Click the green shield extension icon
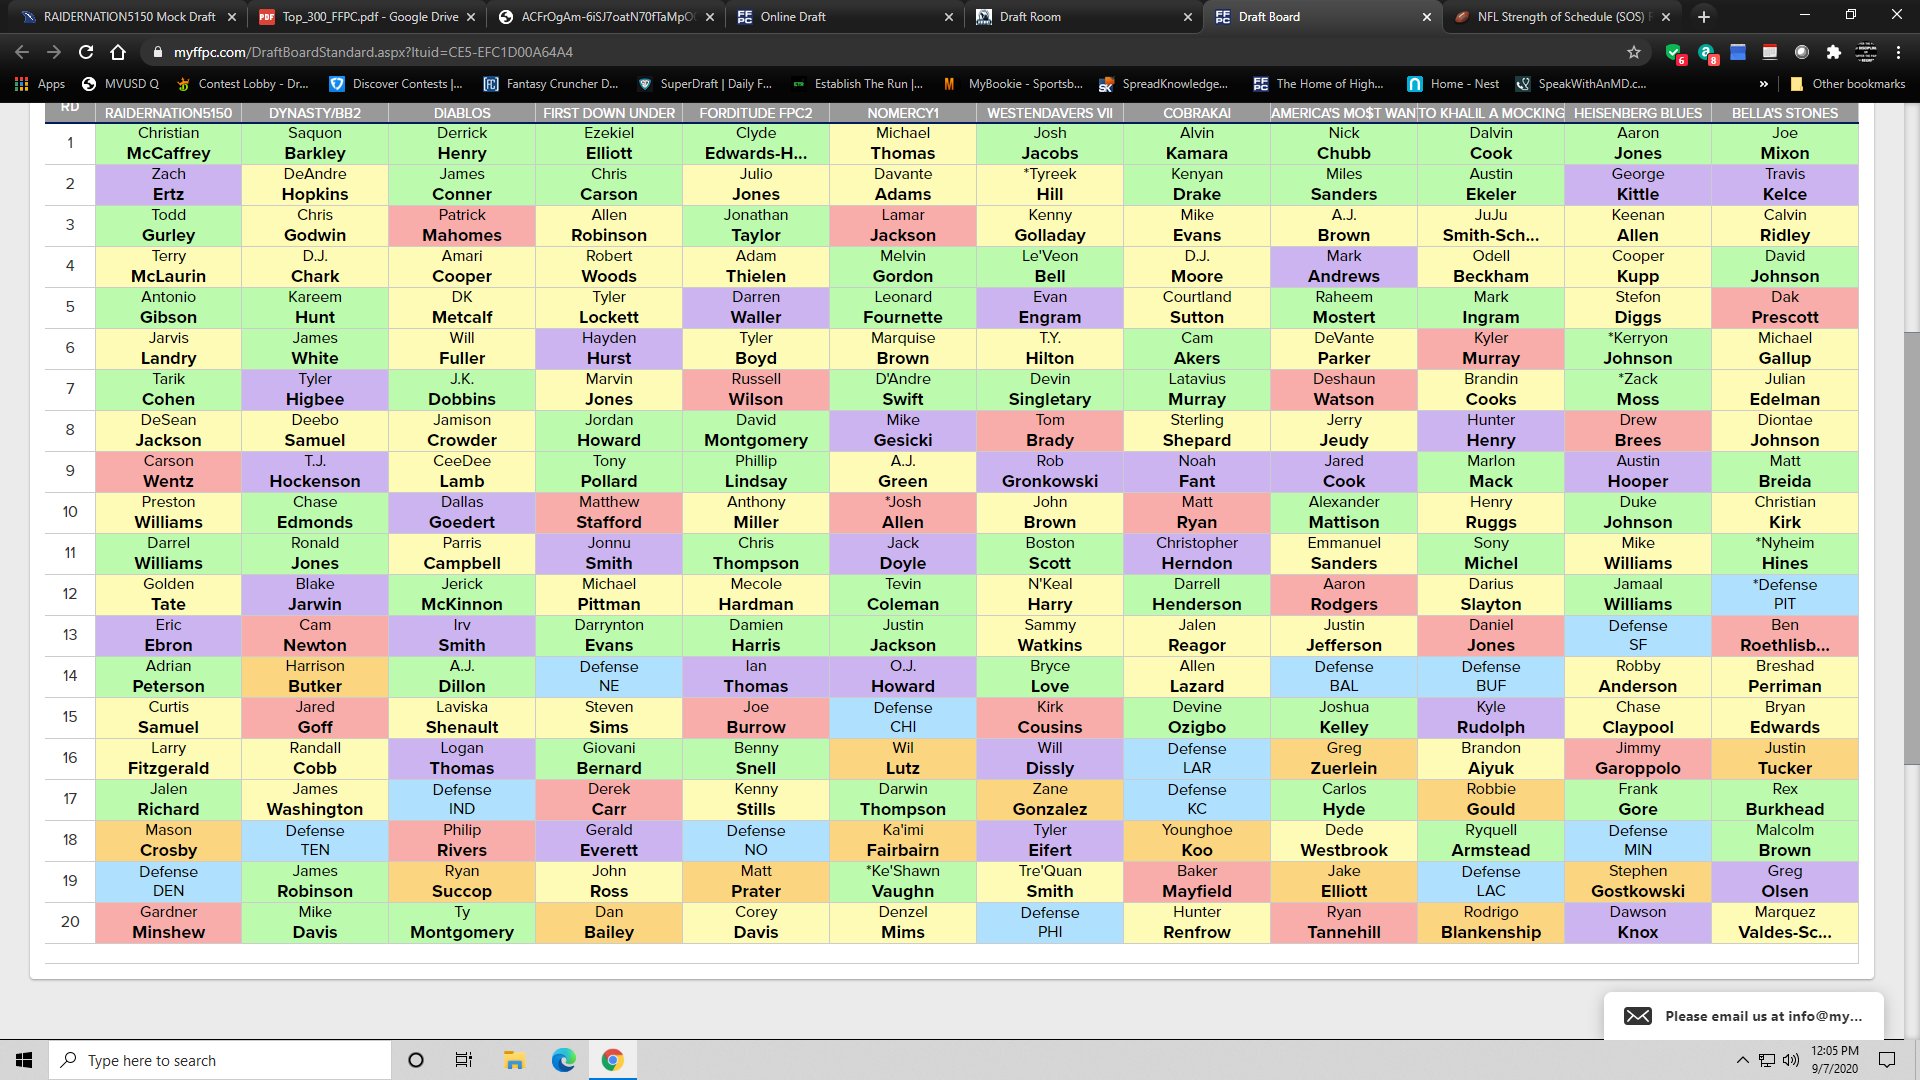The height and width of the screenshot is (1080, 1920). point(1673,52)
